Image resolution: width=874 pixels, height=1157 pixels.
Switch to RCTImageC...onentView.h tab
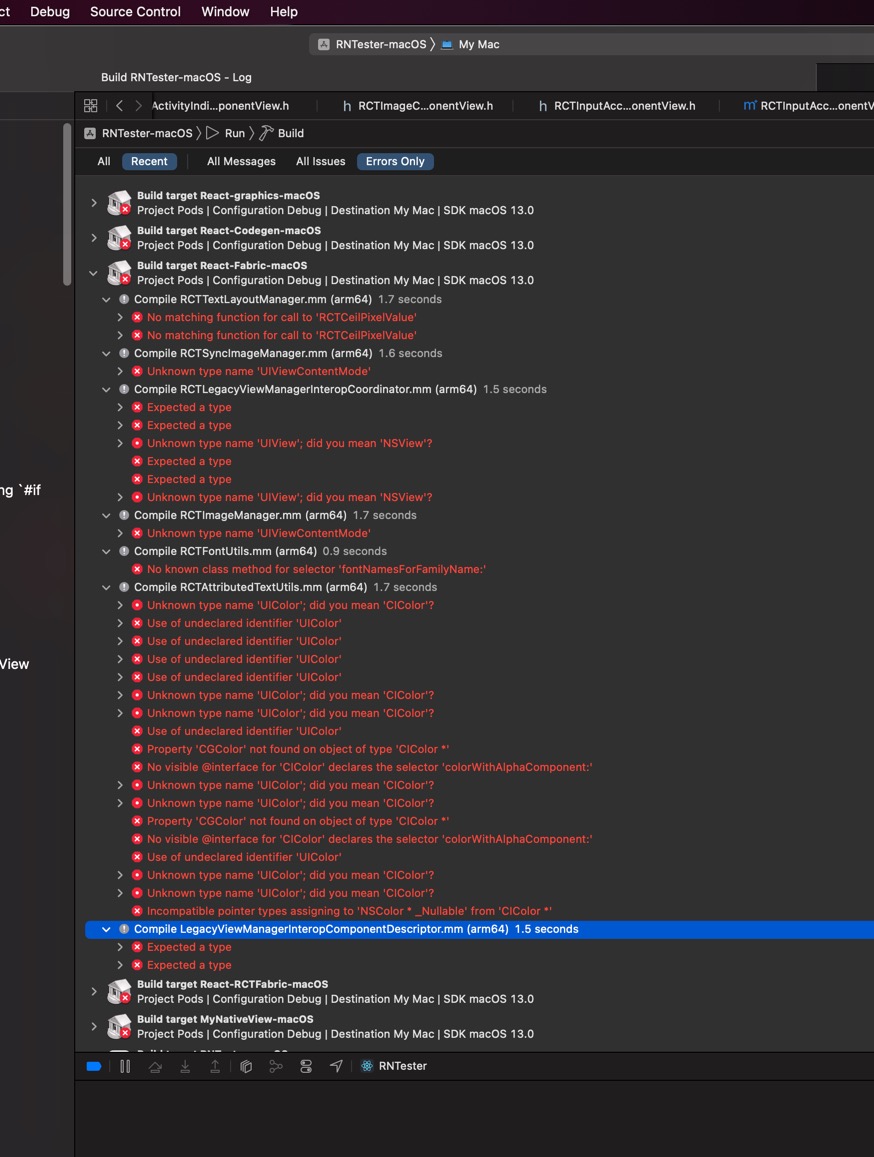(418, 106)
